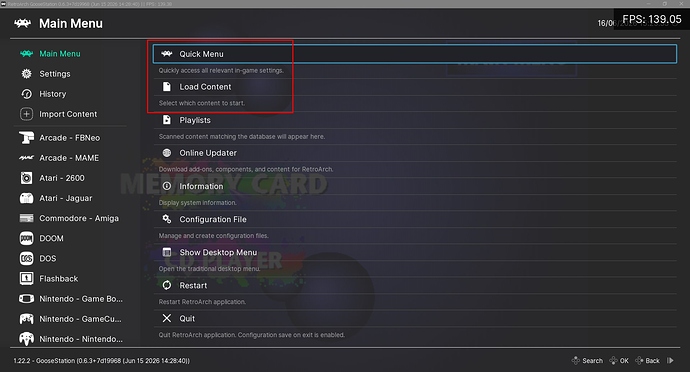Click the Restart circular arrow icon
This screenshot has height=372, width=690.
coord(167,285)
